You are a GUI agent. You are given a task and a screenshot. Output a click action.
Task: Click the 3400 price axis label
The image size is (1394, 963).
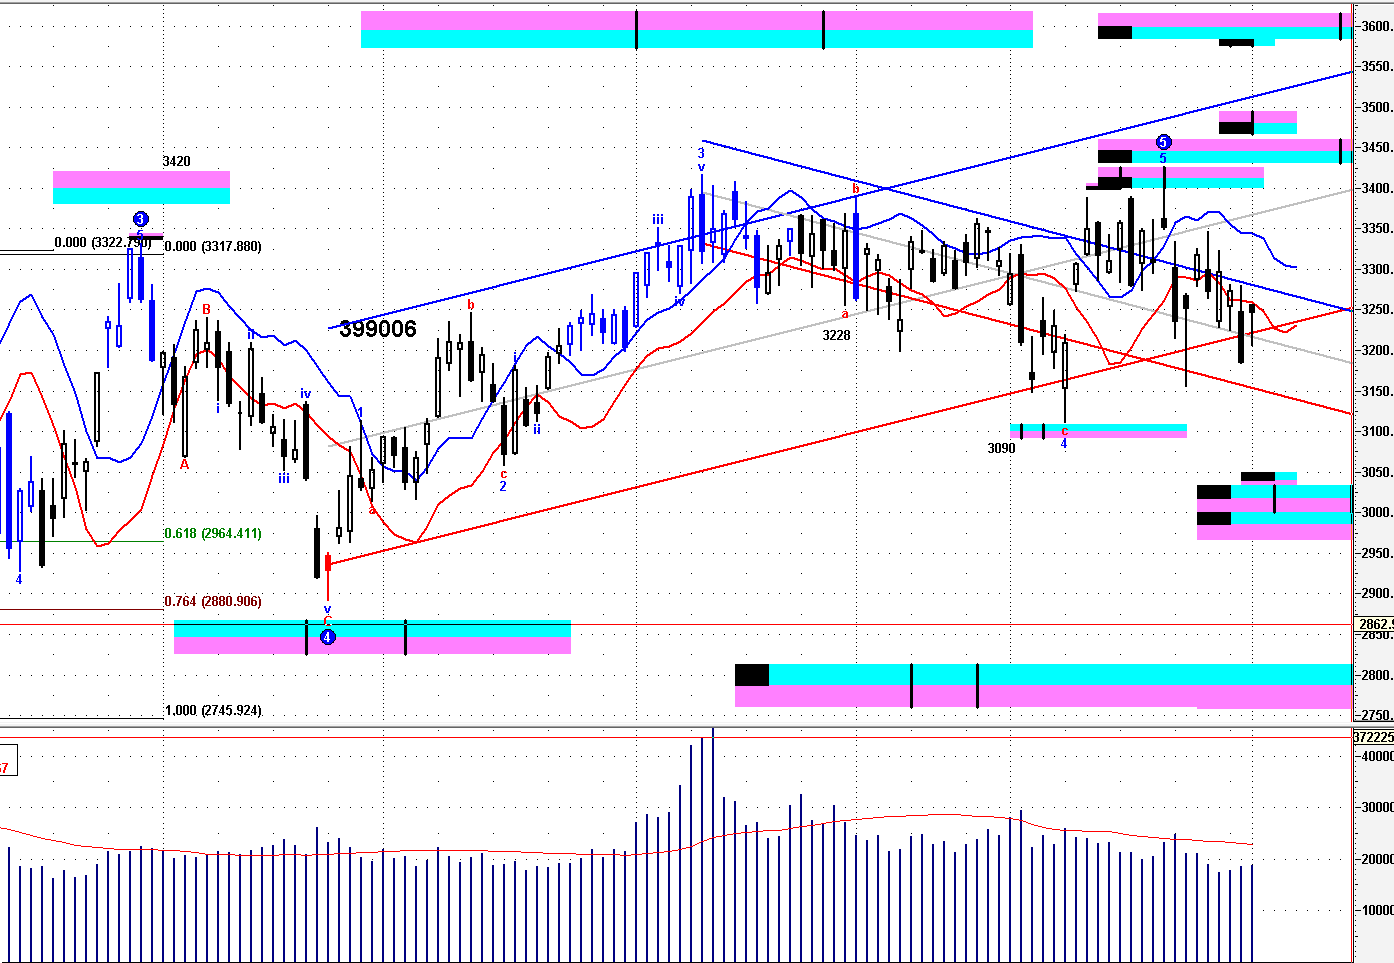tap(1377, 188)
